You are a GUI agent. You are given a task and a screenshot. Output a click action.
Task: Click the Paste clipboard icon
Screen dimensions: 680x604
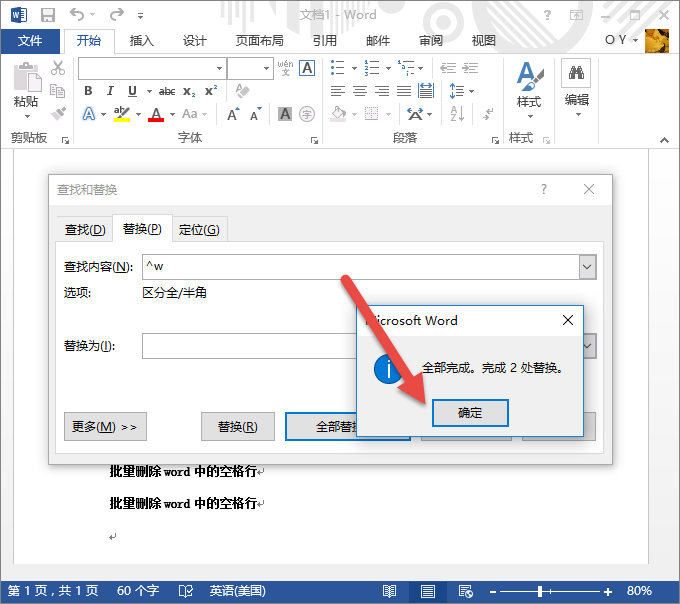[x=27, y=77]
